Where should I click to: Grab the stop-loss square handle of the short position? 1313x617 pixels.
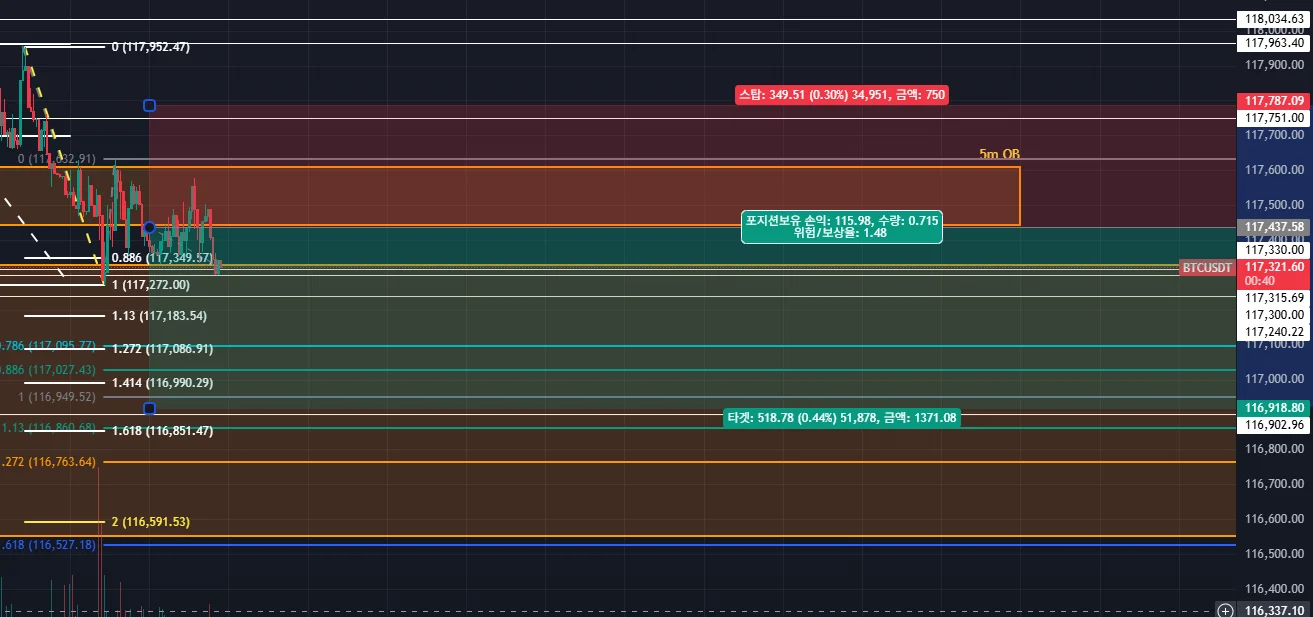pos(149,105)
